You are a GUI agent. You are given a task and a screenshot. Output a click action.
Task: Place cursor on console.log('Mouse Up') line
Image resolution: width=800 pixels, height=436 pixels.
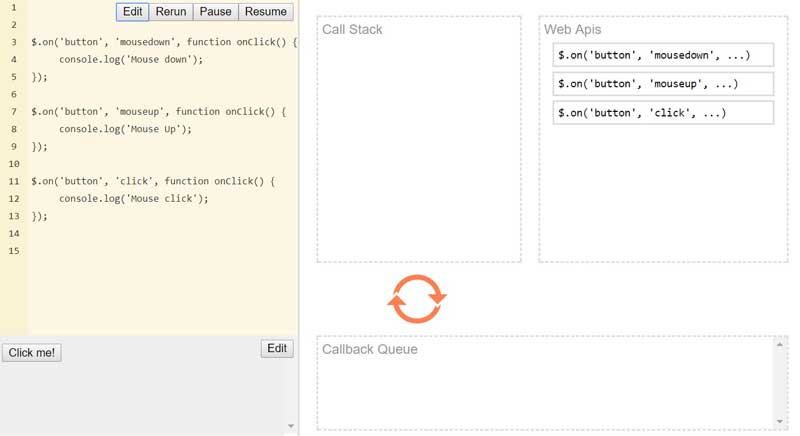tap(125, 129)
